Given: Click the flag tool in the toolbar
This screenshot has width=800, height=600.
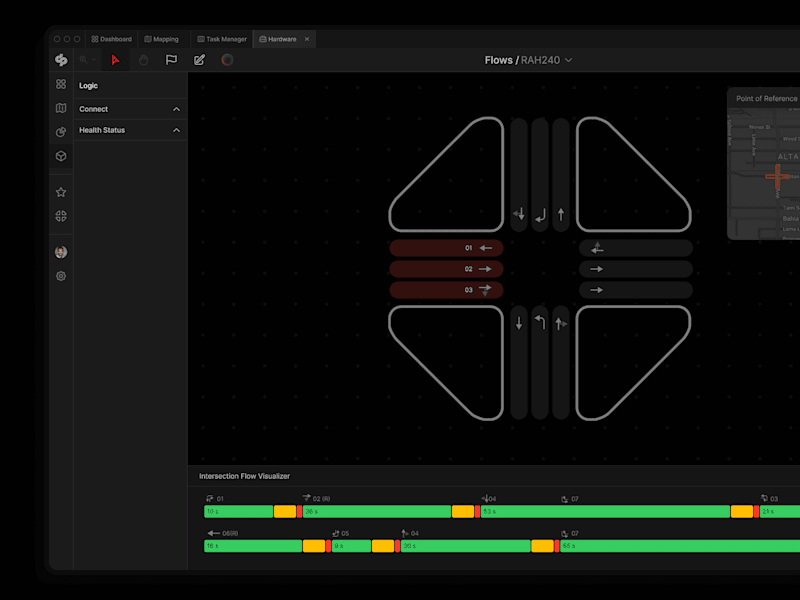Looking at the screenshot, I should pyautogui.click(x=171, y=60).
